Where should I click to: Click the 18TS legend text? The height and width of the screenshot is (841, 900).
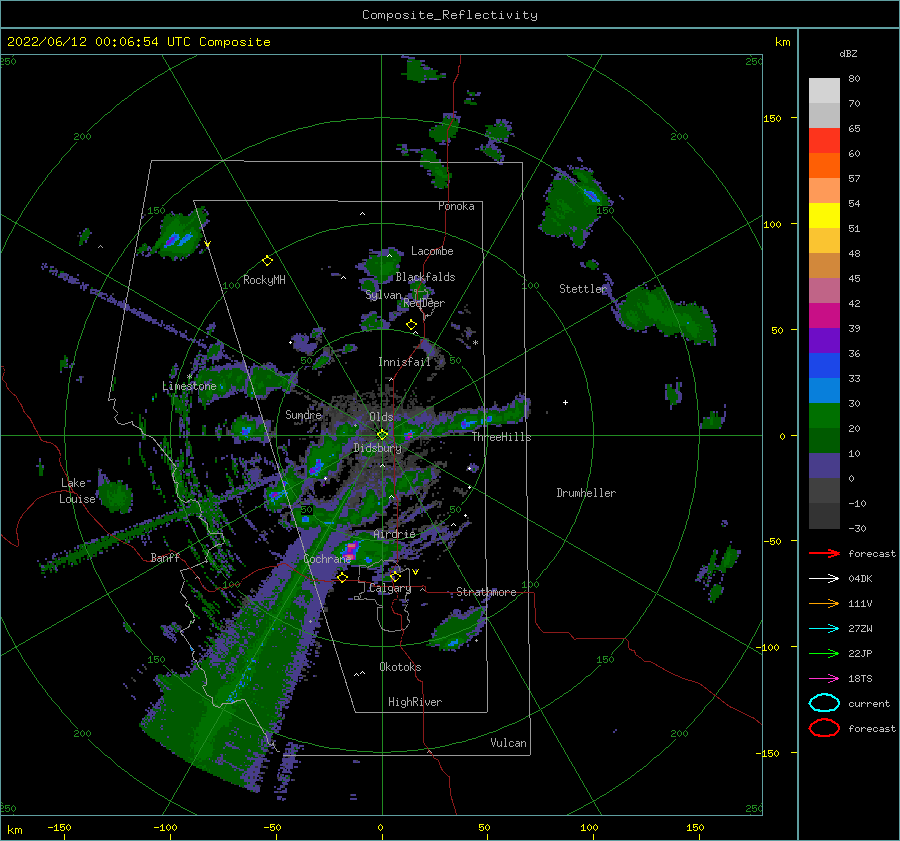[860, 679]
